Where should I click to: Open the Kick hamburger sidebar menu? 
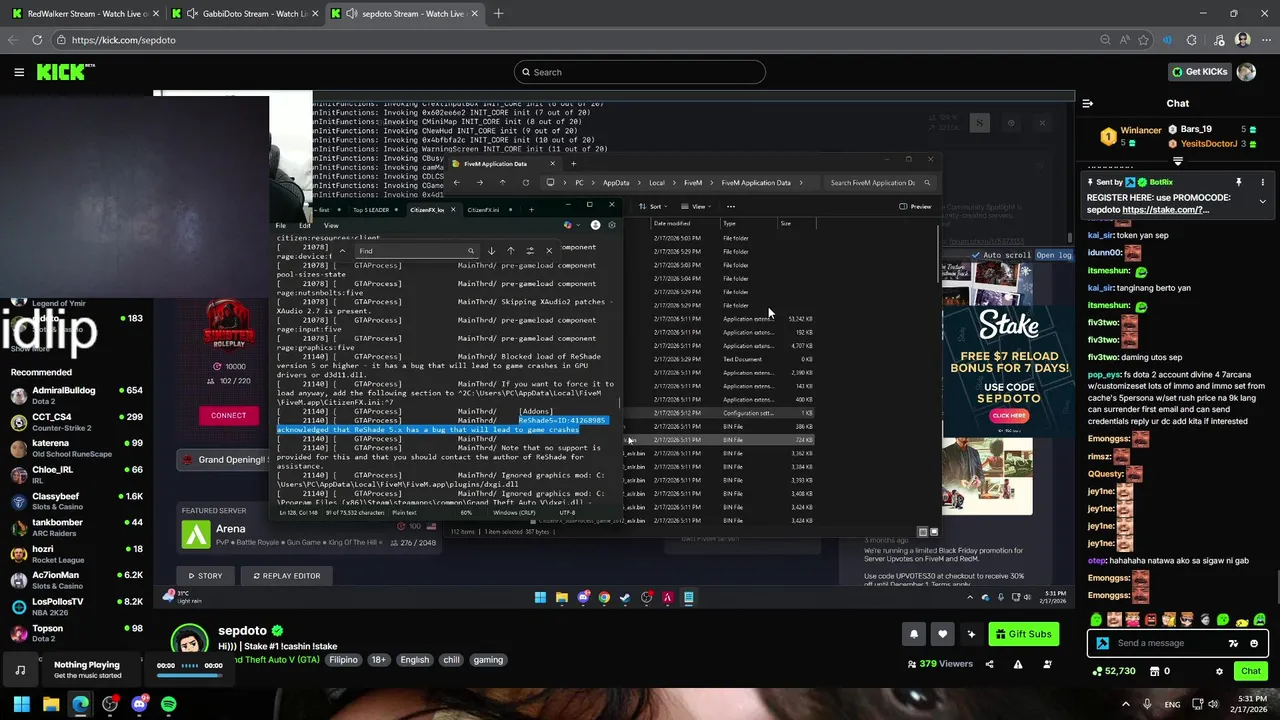pos(19,72)
